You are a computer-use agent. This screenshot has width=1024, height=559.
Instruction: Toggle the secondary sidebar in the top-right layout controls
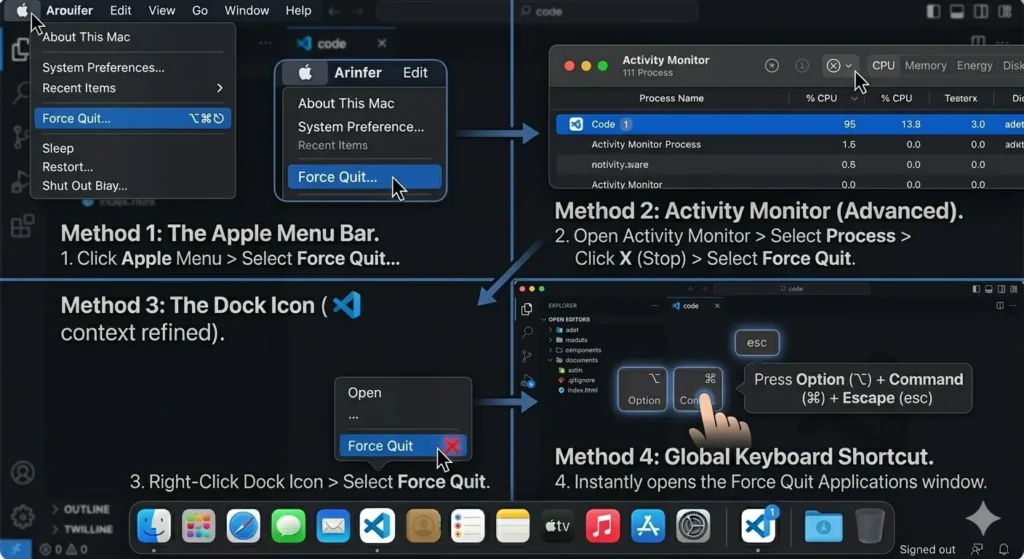[981, 11]
